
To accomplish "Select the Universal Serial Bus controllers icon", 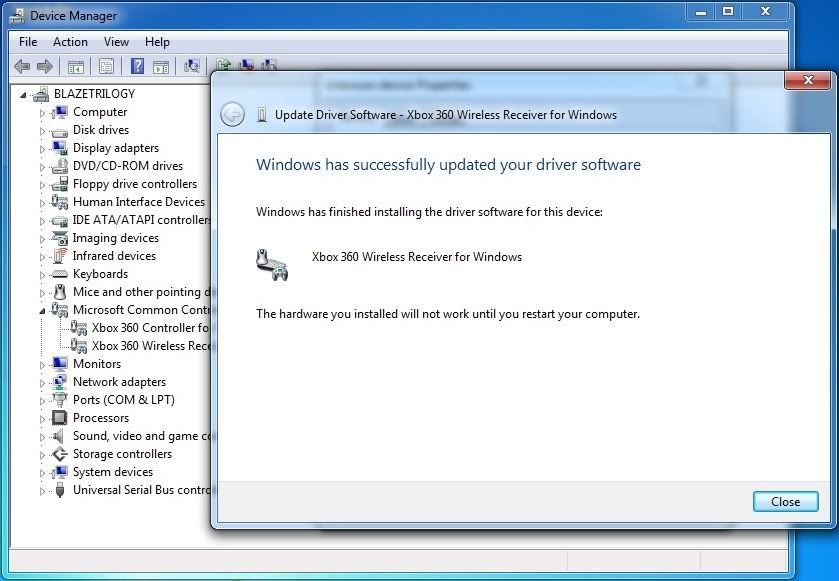I will click(60, 490).
